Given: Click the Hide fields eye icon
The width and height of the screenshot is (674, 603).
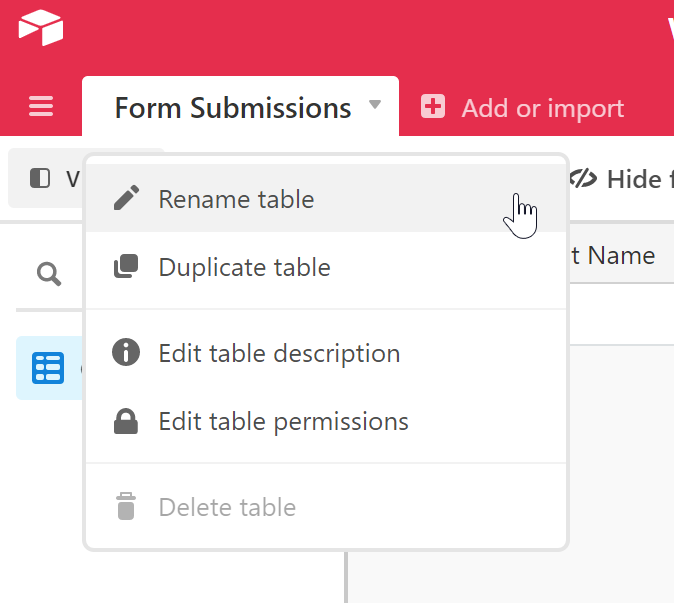Looking at the screenshot, I should 582,178.
